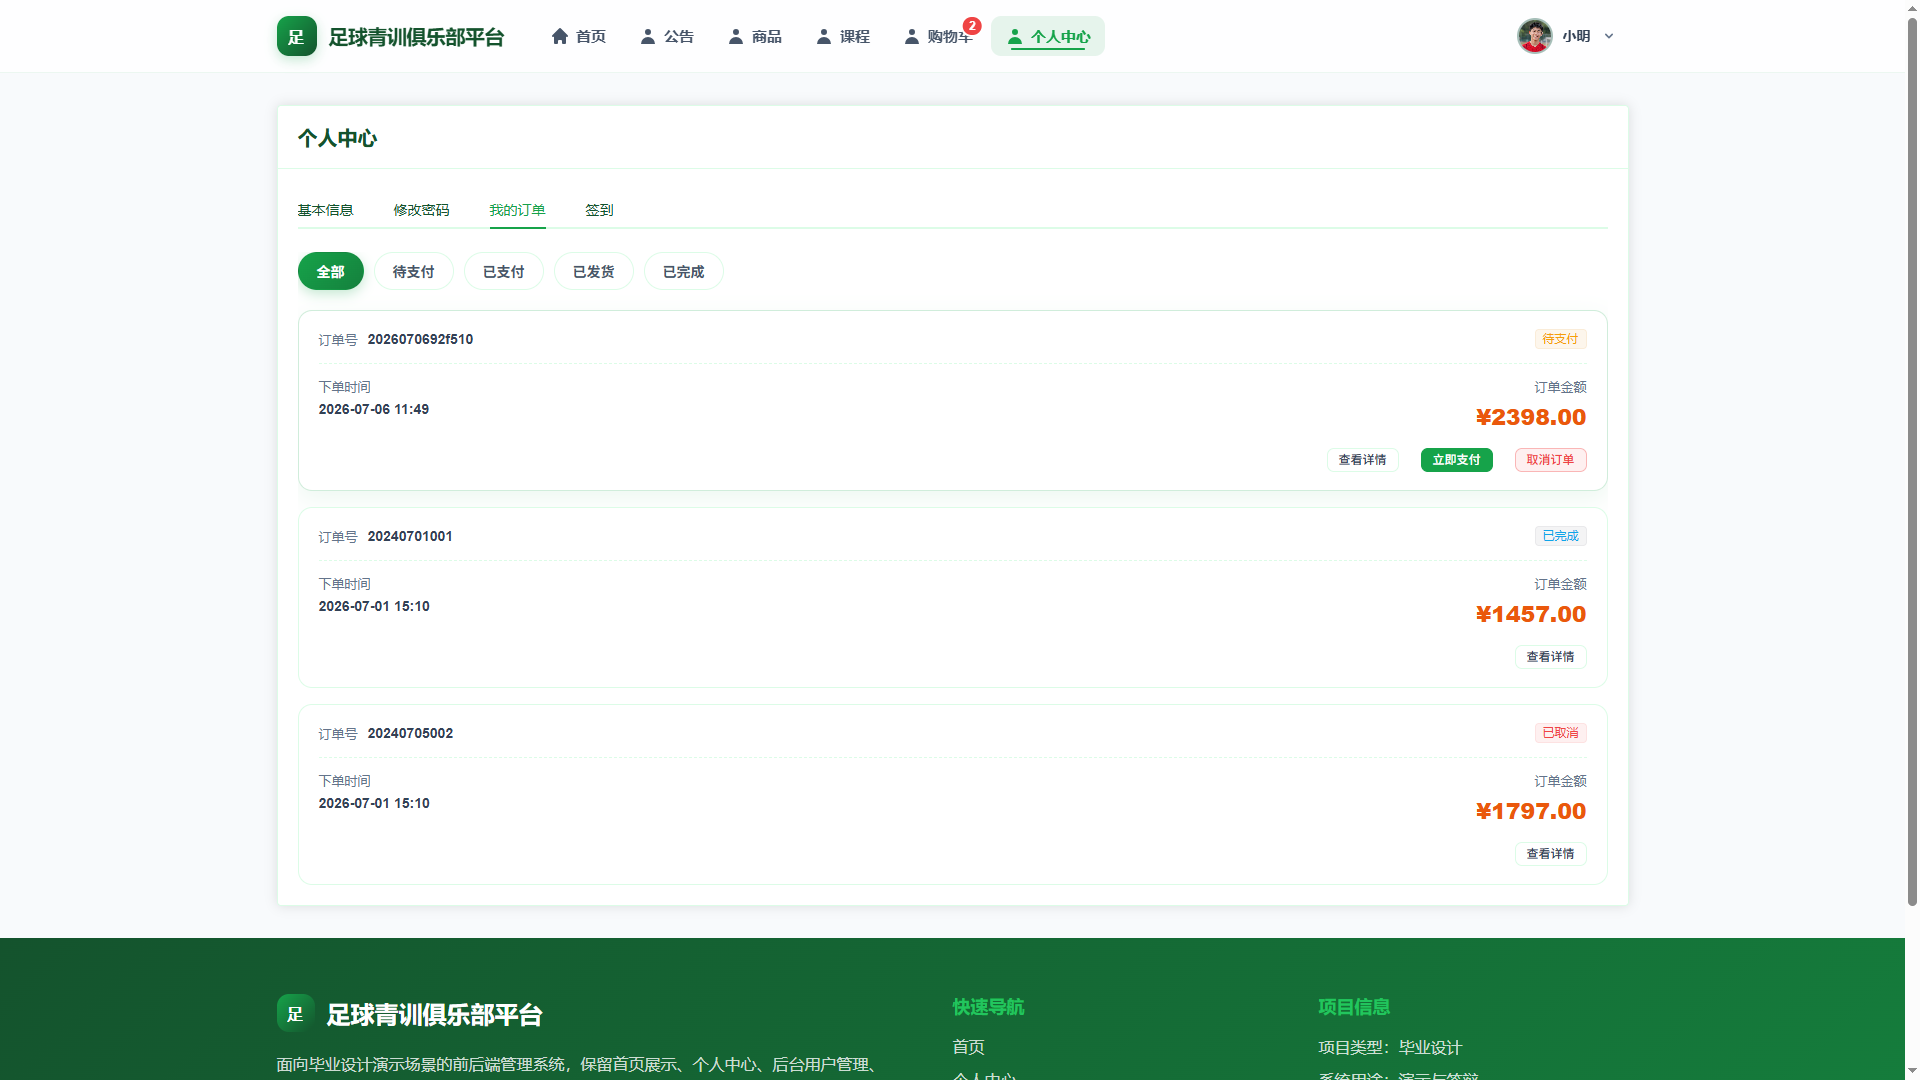Open the 个人中心 navigation item
The image size is (1920, 1080).
click(x=1048, y=36)
